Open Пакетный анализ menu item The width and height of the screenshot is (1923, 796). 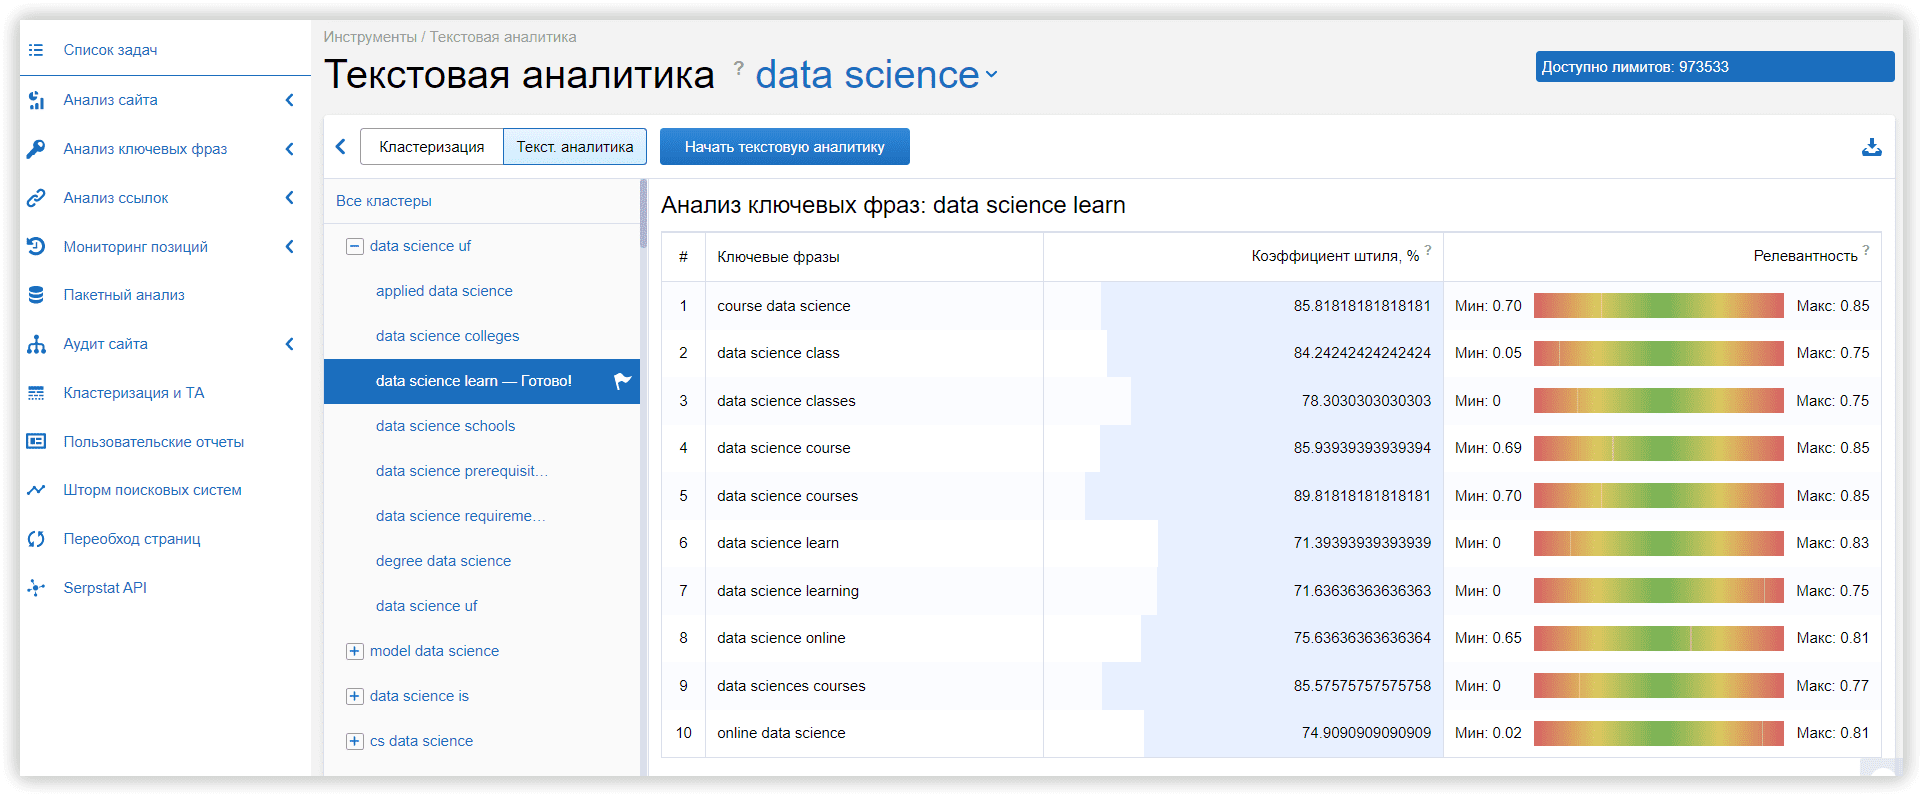click(x=124, y=295)
